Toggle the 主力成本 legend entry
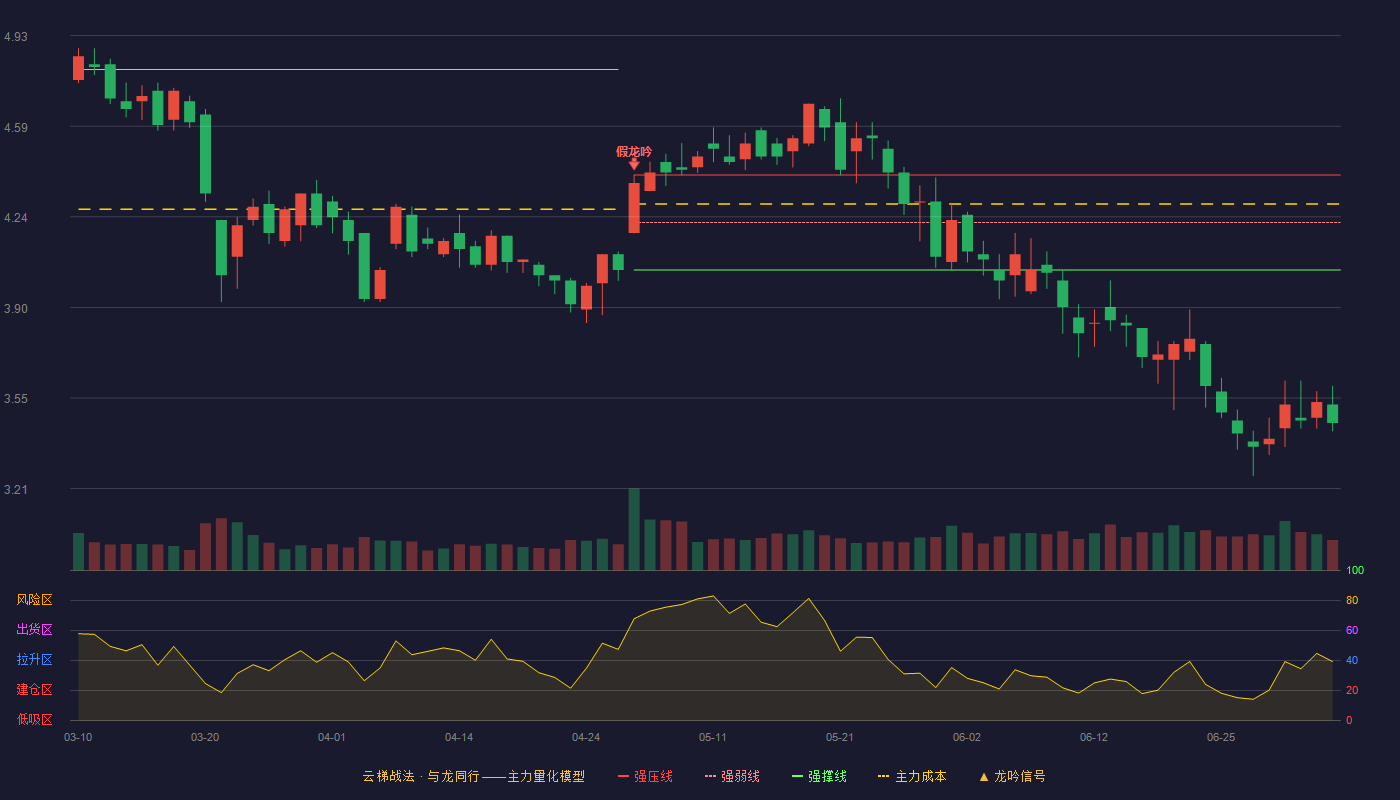The width and height of the screenshot is (1400, 800). [912, 776]
